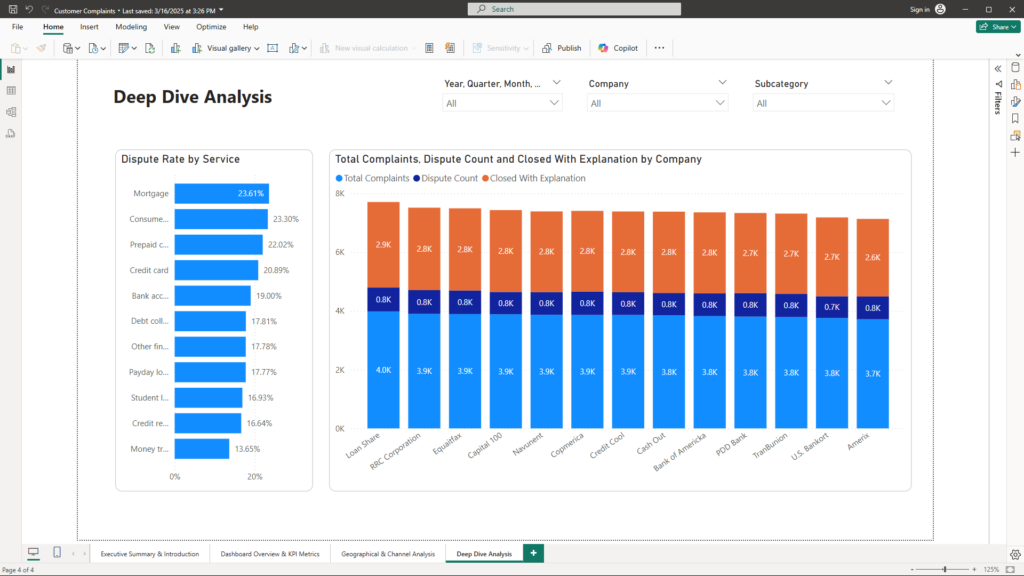Click the Save icon in title bar
Viewport: 1024px width, 576px height.
12,9
